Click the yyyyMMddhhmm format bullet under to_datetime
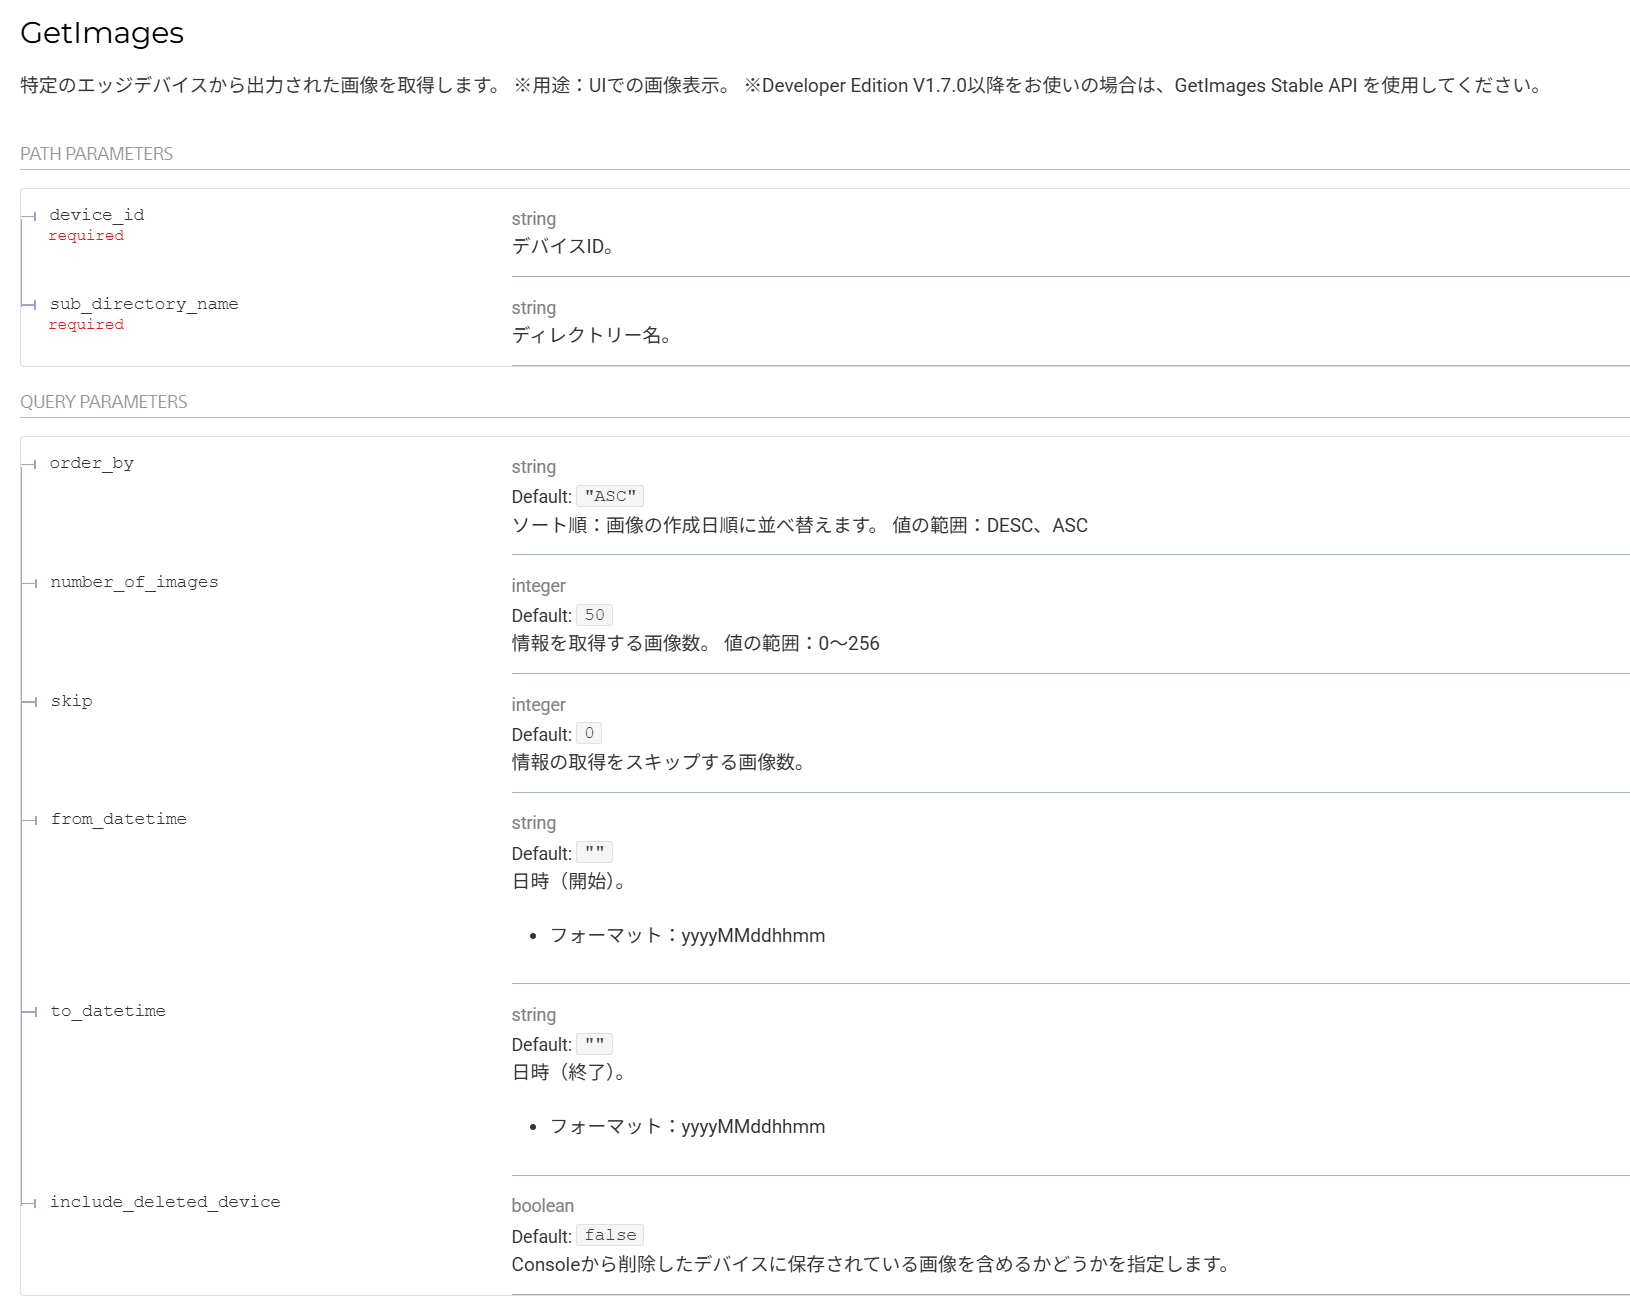The width and height of the screenshot is (1630, 1306). (x=688, y=1127)
